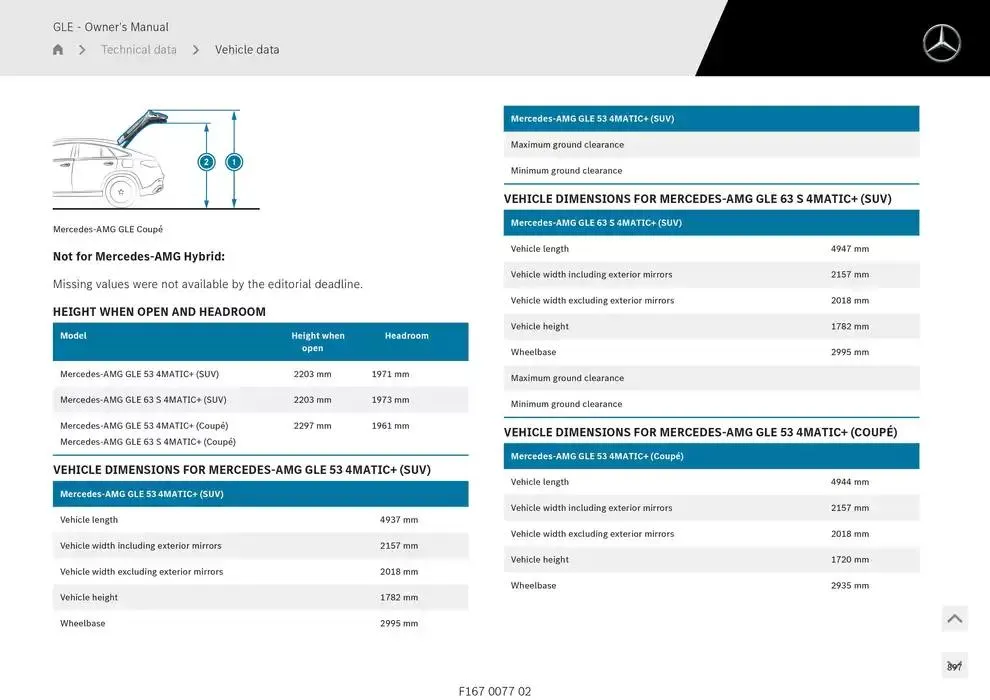Image resolution: width=990 pixels, height=700 pixels.
Task: Select the Mercedes-AMG GLE 63 S 4MATIC+ (SUV) header bar
Action: click(x=710, y=223)
